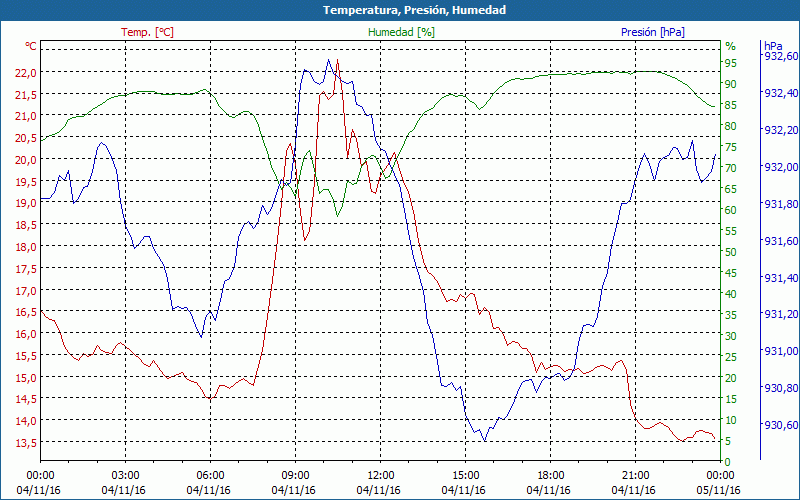The height and width of the screenshot is (500, 800).
Task: Select the '932,60' pressure axis value
Action: (781, 56)
